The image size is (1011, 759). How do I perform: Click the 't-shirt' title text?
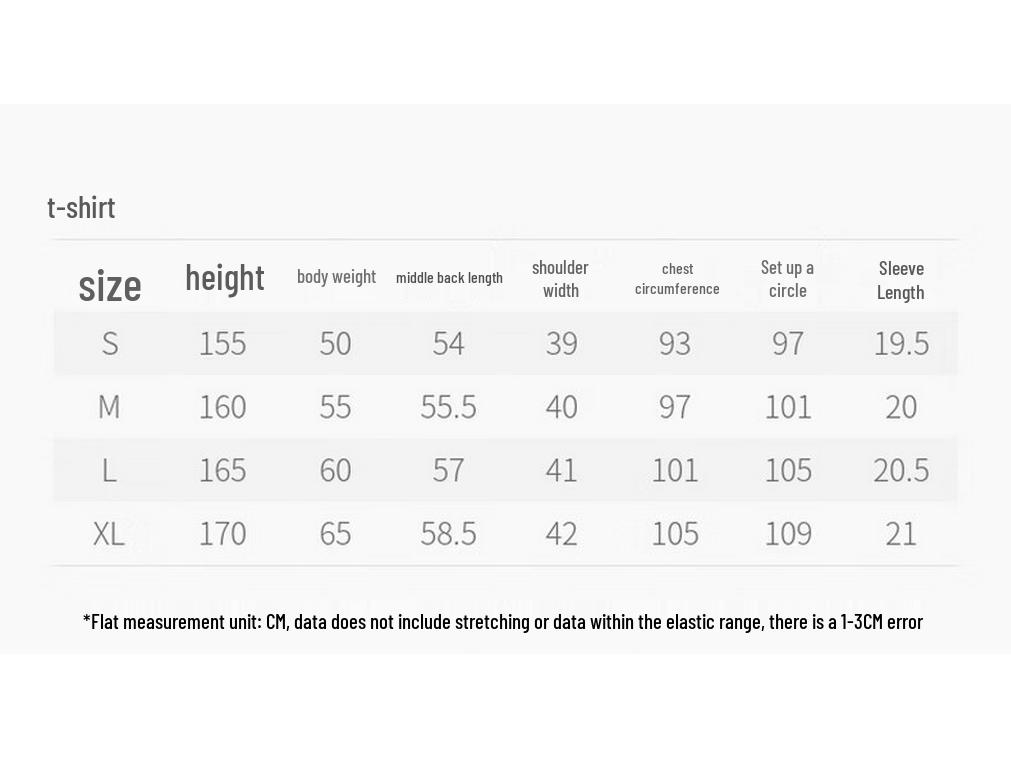click(x=81, y=208)
